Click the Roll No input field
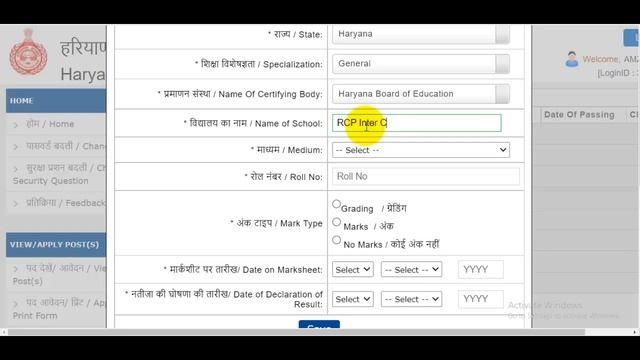Screen dimensions: 640x360 point(426,176)
